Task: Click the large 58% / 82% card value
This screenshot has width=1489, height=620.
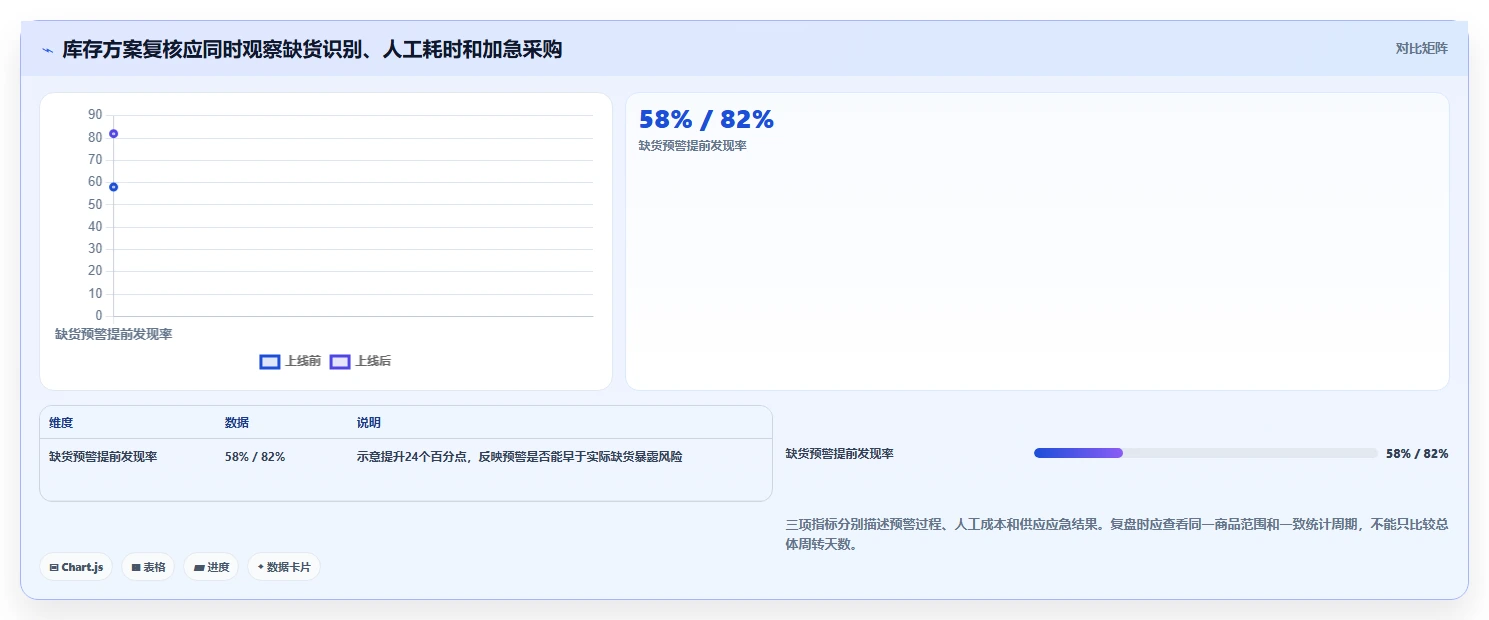Action: [706, 119]
